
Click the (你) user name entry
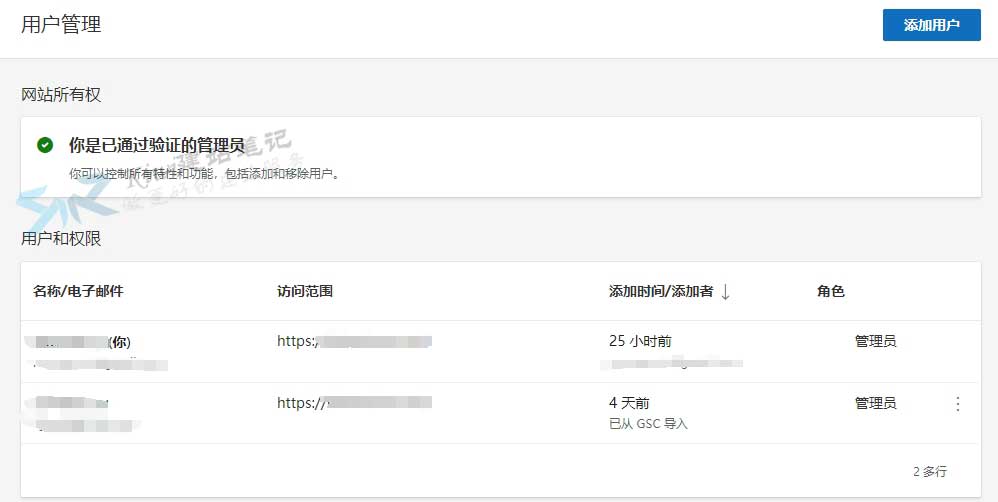tap(78, 342)
